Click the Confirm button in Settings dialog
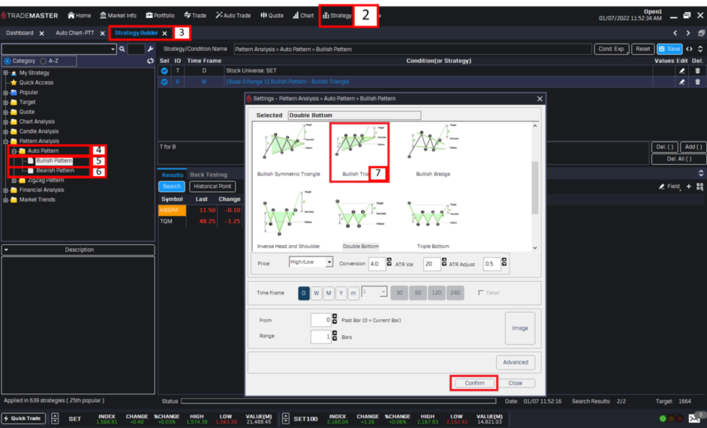The width and height of the screenshot is (707, 428). pos(474,382)
